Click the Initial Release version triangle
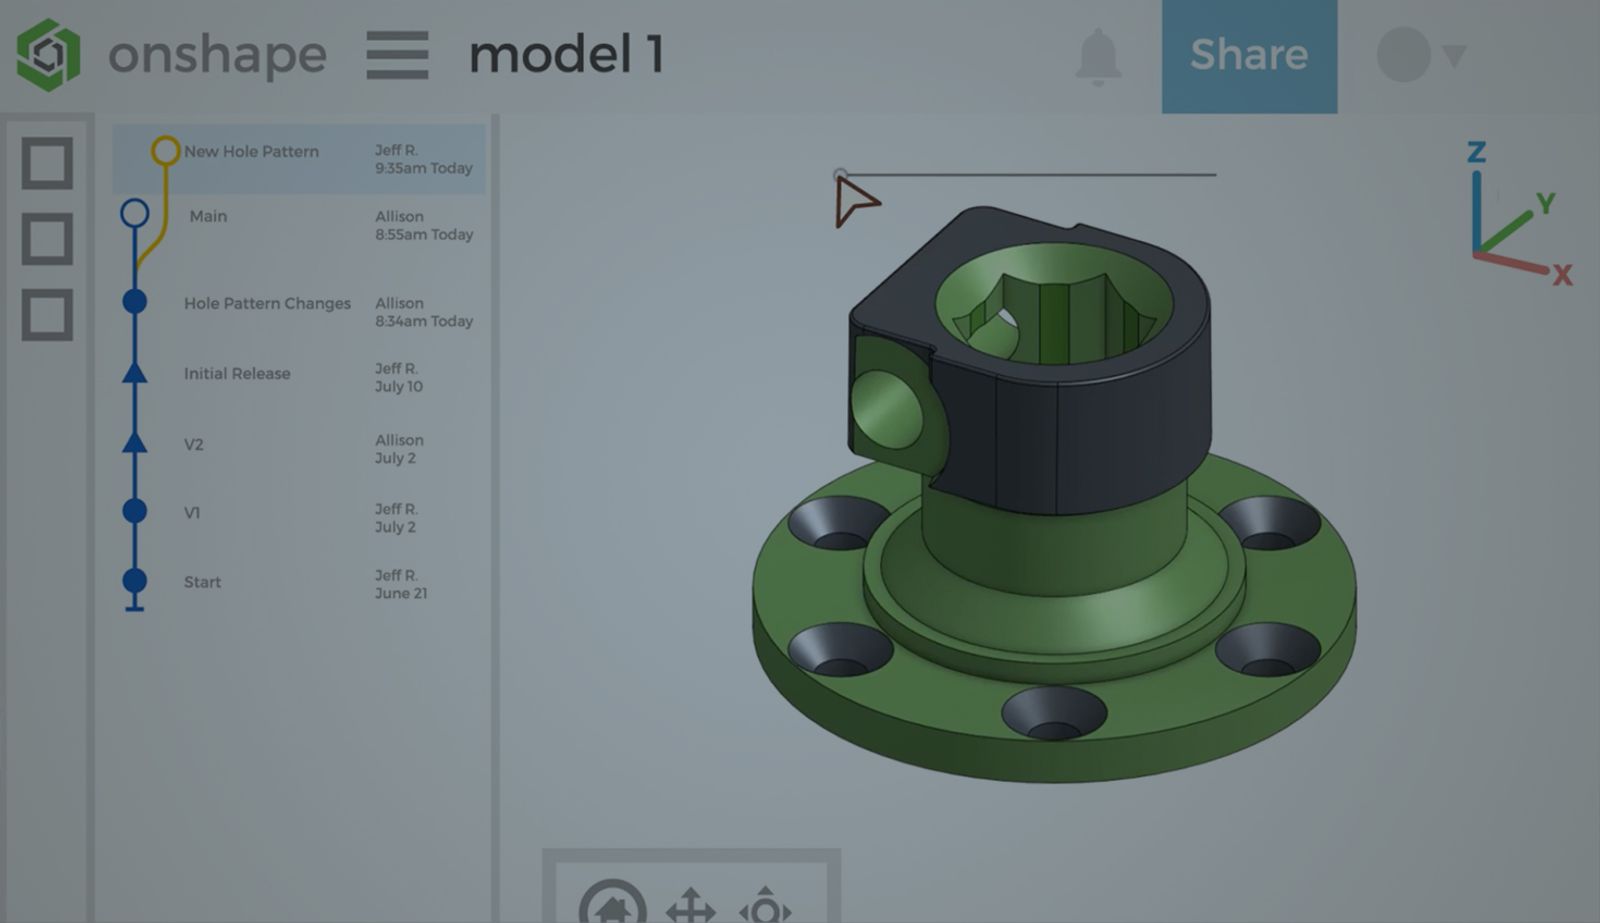 click(x=133, y=373)
